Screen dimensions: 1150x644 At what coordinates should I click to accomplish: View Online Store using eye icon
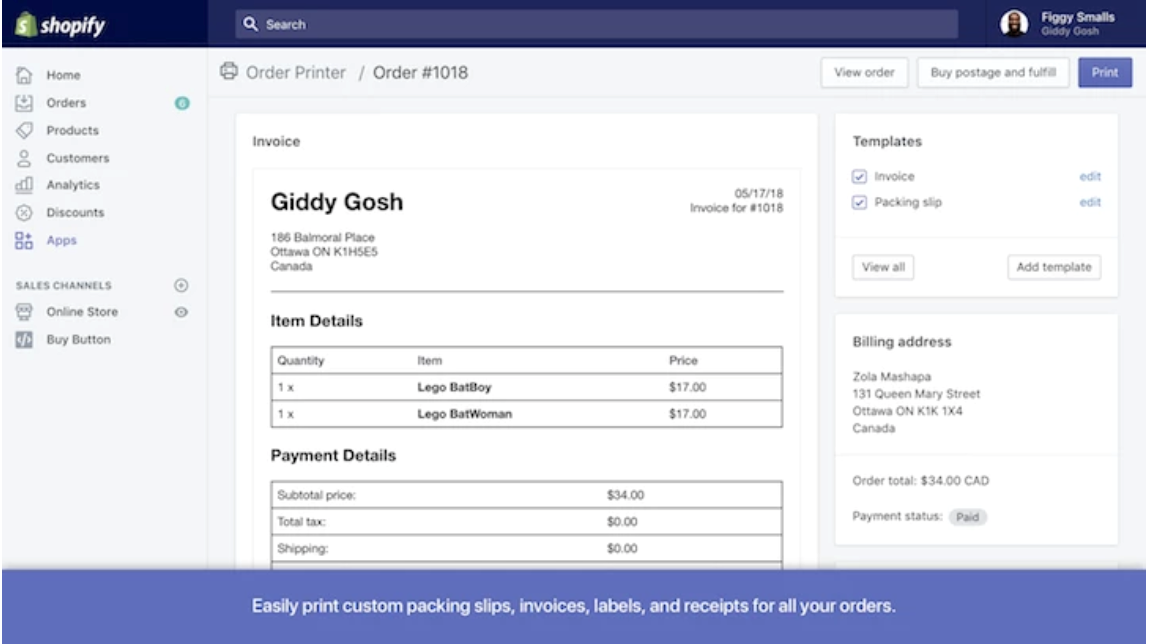181,312
